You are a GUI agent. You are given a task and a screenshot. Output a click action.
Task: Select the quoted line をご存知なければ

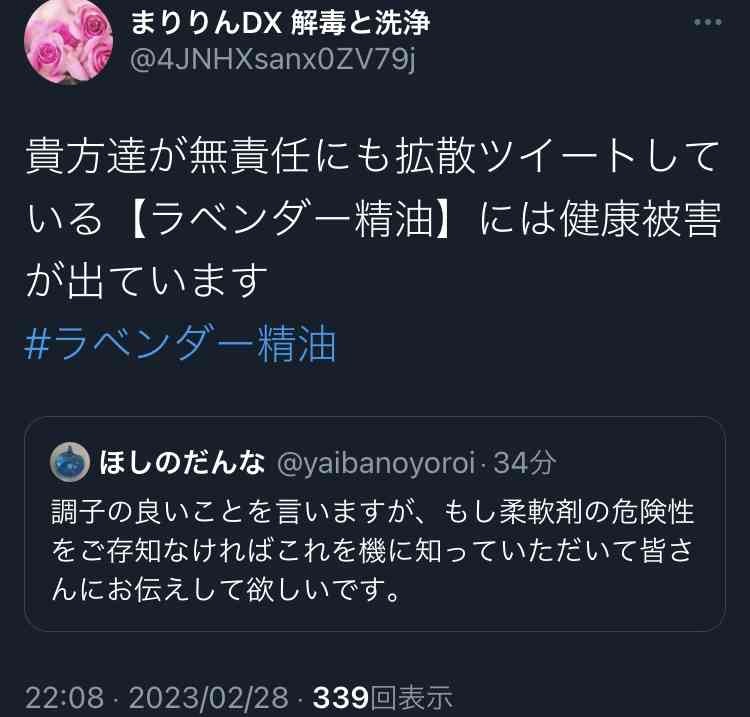pyautogui.click(x=373, y=550)
